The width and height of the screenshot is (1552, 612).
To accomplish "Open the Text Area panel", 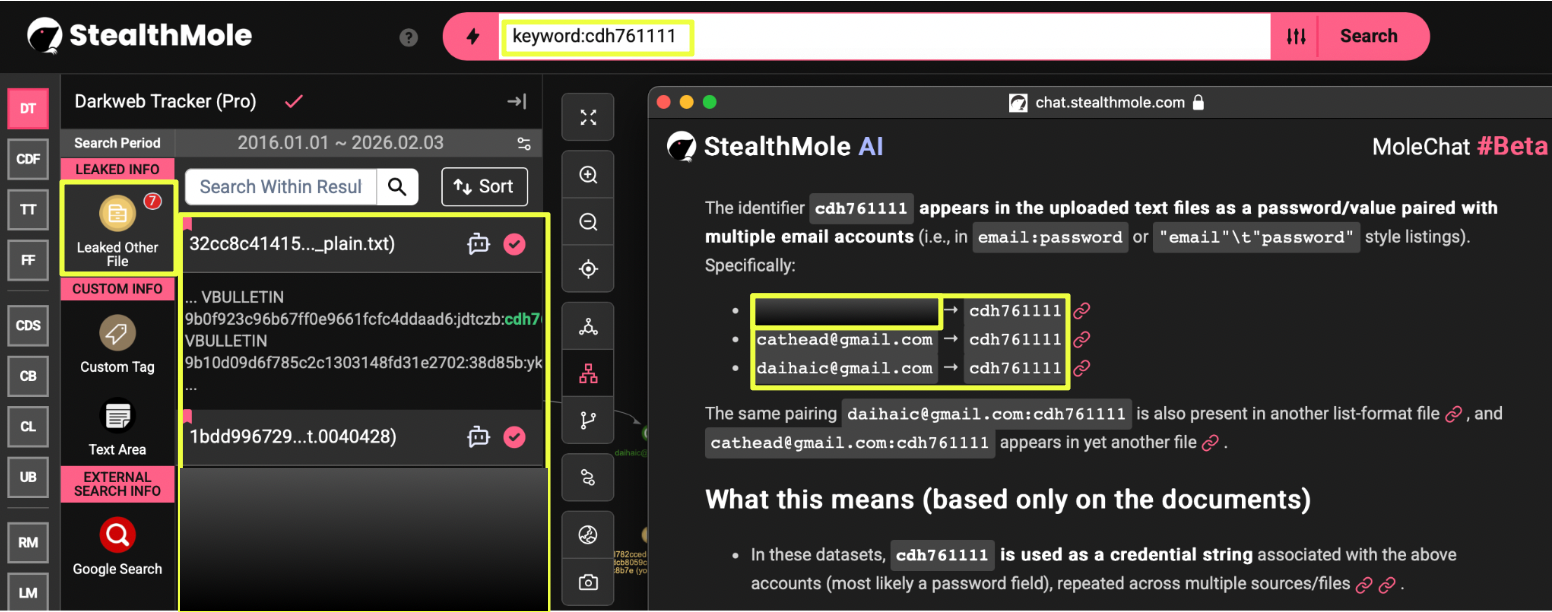I will click(x=117, y=415).
